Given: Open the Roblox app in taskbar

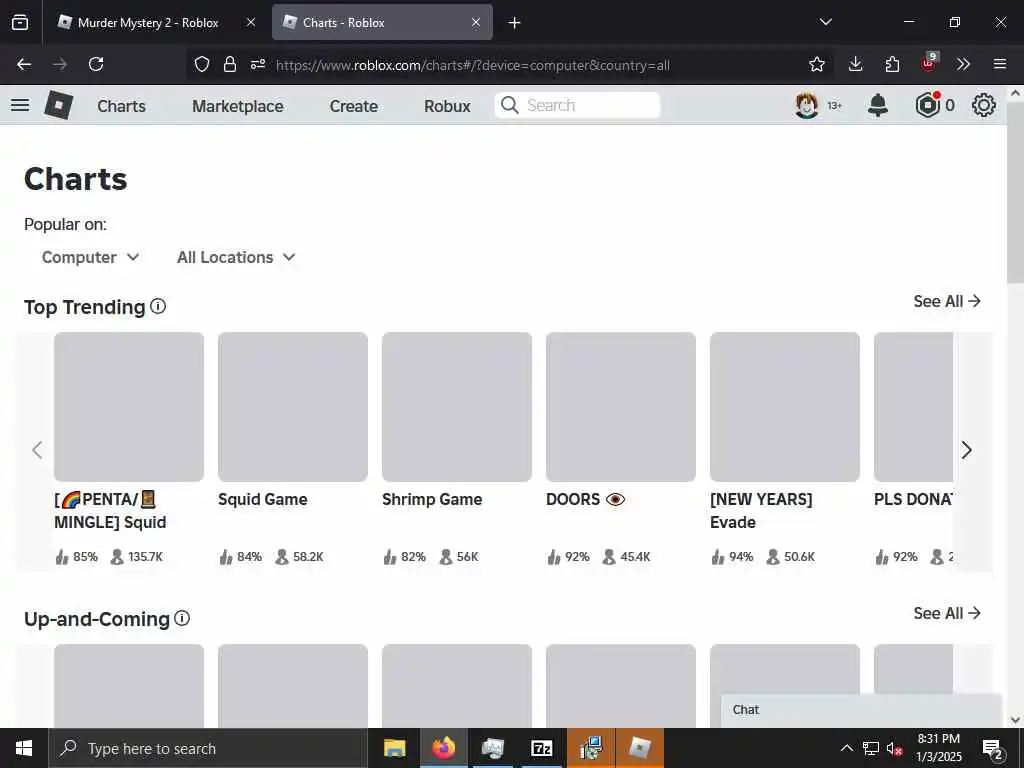Looking at the screenshot, I should 639,748.
